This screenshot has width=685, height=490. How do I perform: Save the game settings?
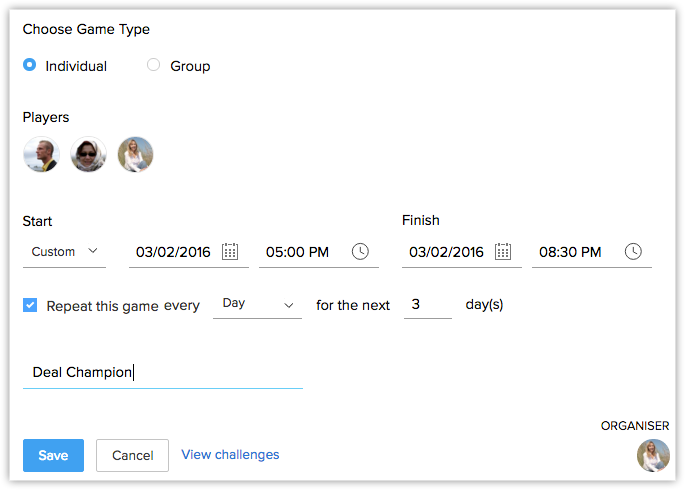tap(53, 455)
